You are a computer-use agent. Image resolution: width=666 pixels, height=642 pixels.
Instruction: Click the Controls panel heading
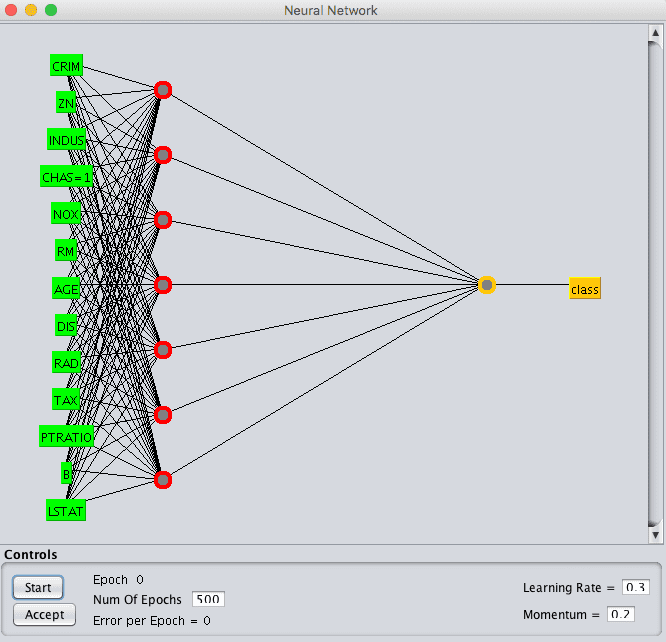coord(31,554)
